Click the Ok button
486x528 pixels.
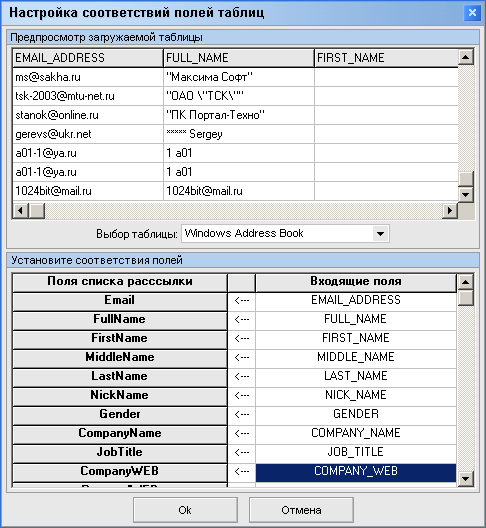click(x=185, y=510)
